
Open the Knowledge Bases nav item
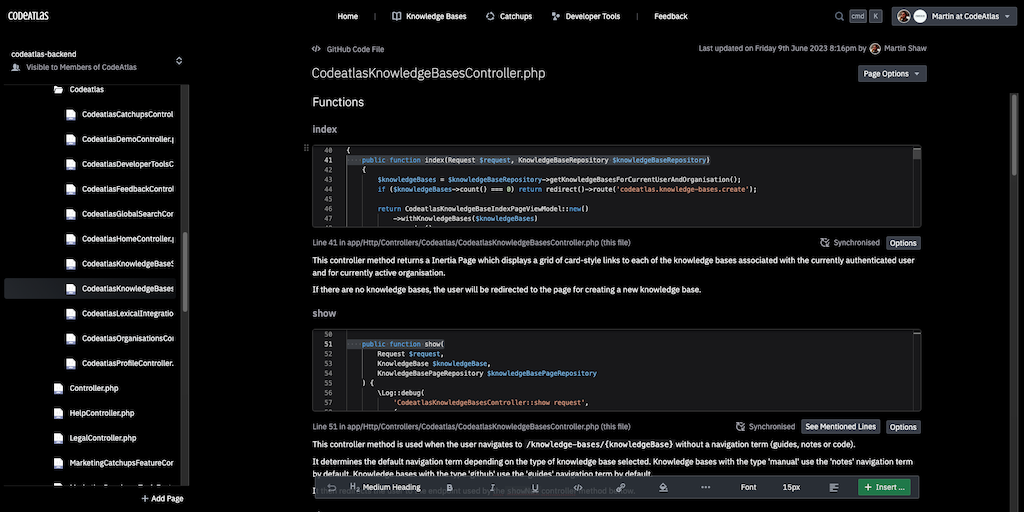429,16
